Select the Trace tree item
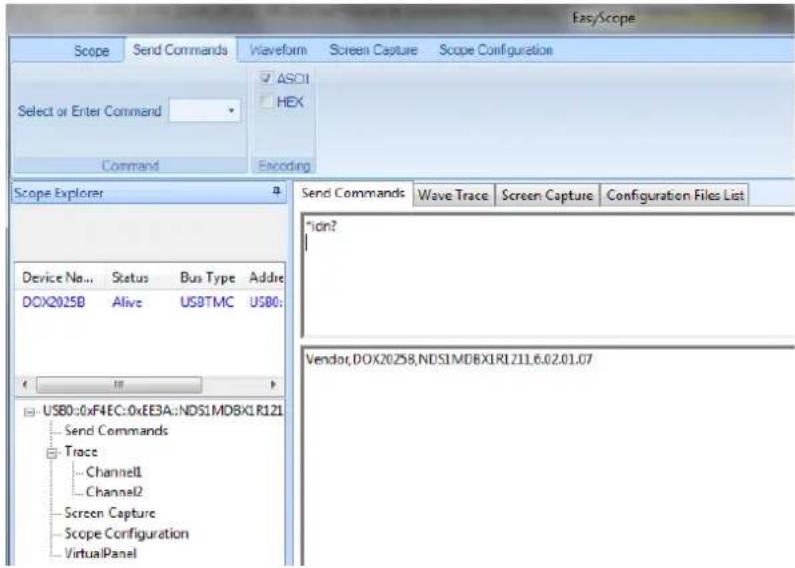 coord(81,451)
